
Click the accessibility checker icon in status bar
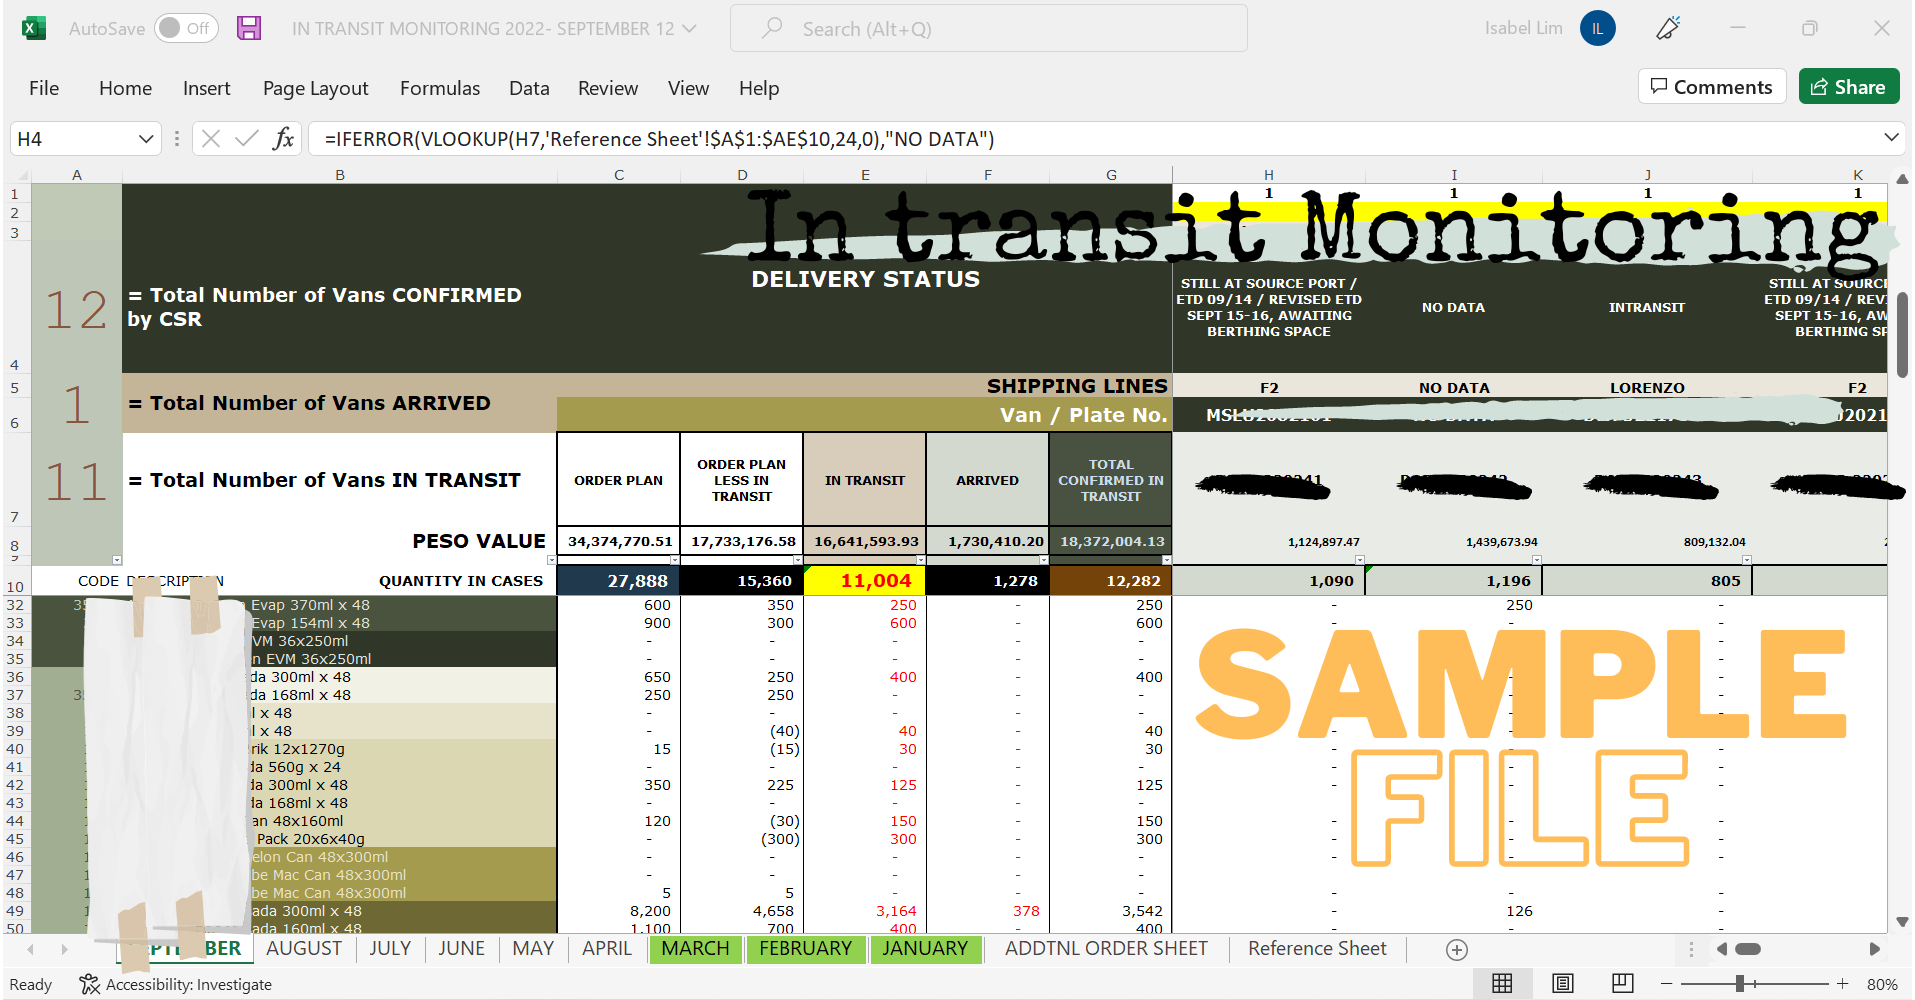pyautogui.click(x=90, y=984)
